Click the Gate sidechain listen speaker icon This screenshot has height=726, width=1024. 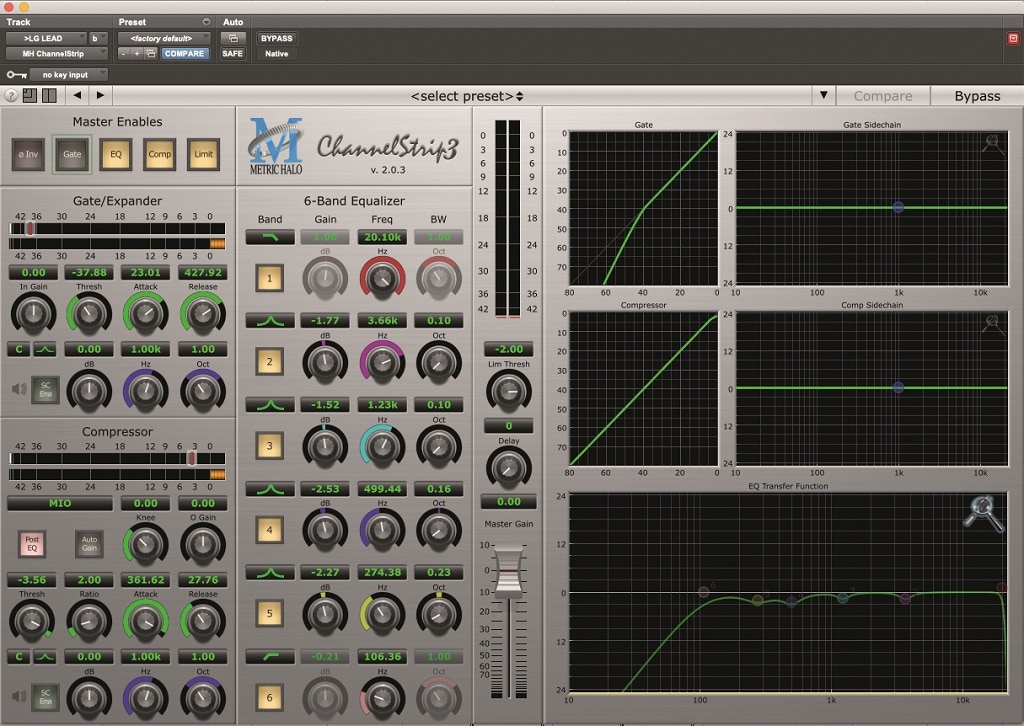[19, 389]
